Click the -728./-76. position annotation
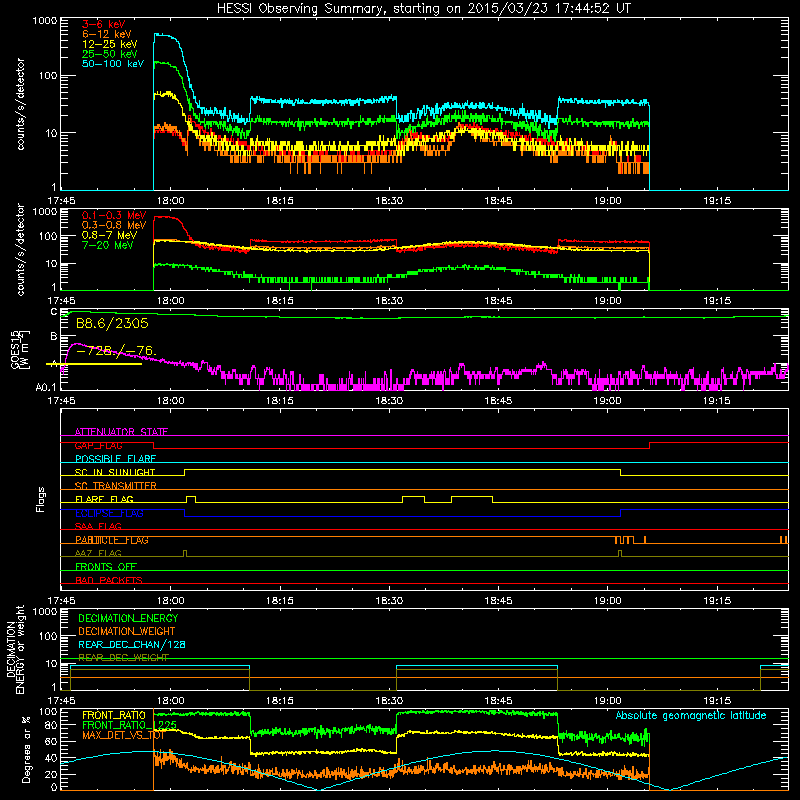Viewport: 800px width, 800px height. click(x=116, y=351)
